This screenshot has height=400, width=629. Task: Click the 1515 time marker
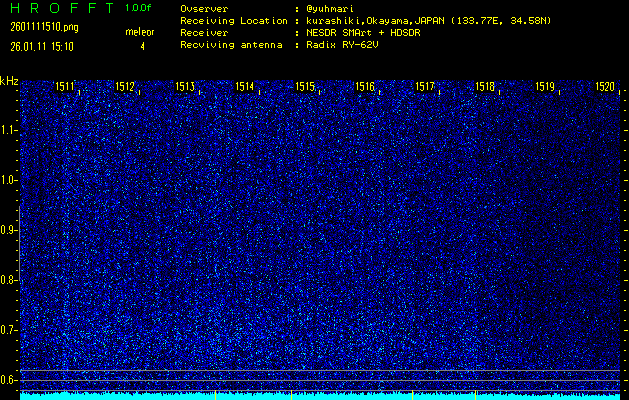(x=305, y=87)
